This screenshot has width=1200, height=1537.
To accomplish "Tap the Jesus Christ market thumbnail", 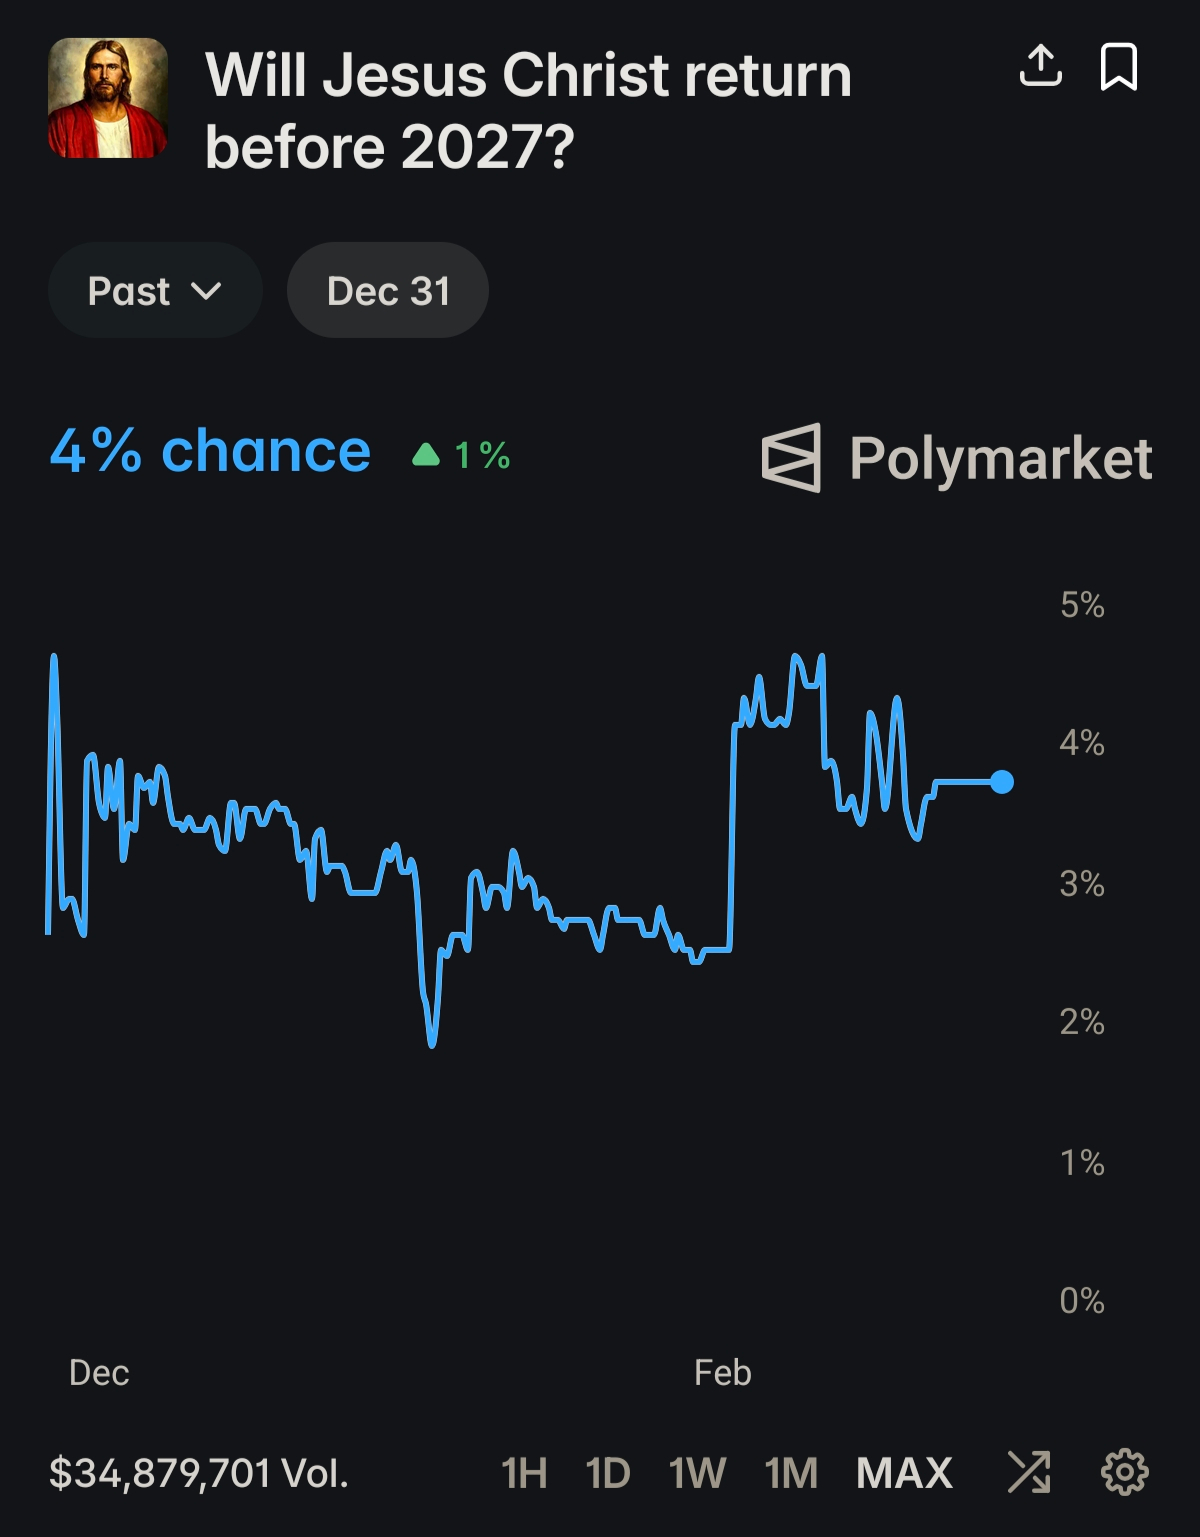I will pos(108,98).
